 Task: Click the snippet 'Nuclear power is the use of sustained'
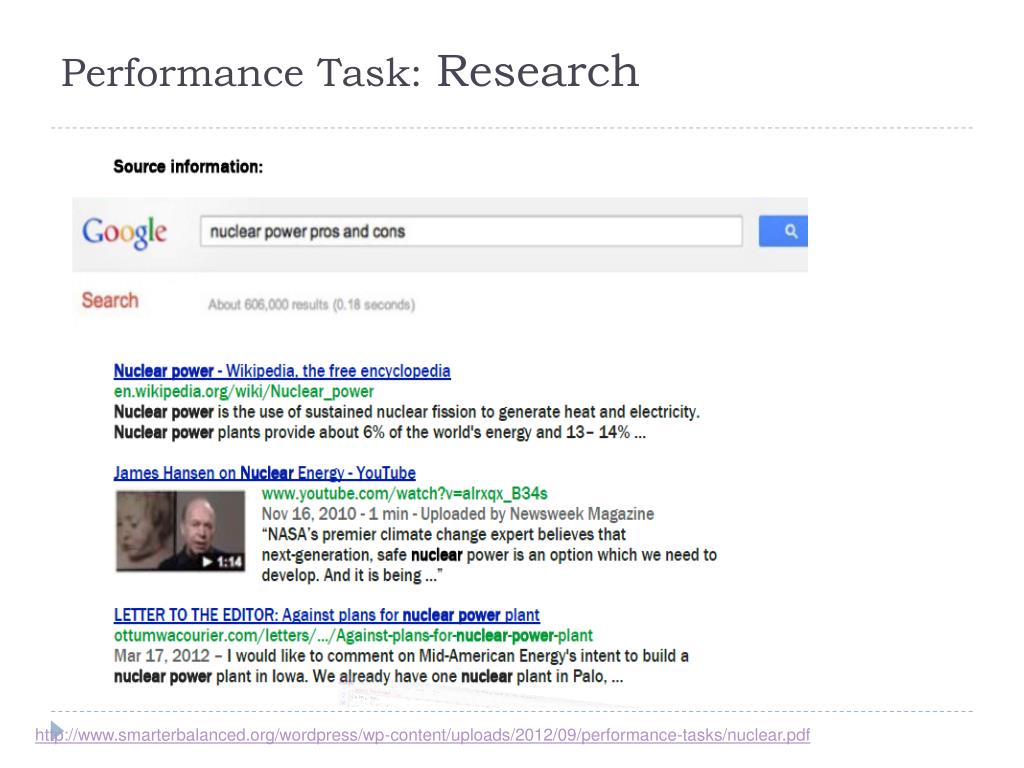pyautogui.click(x=406, y=412)
